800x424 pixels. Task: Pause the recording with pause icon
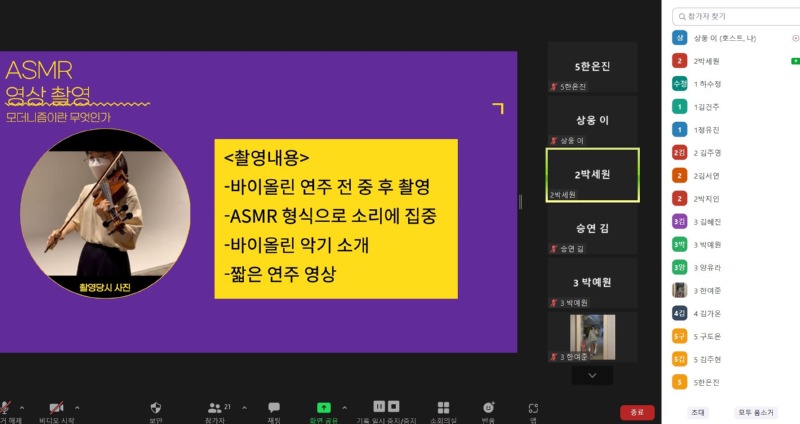[x=379, y=406]
